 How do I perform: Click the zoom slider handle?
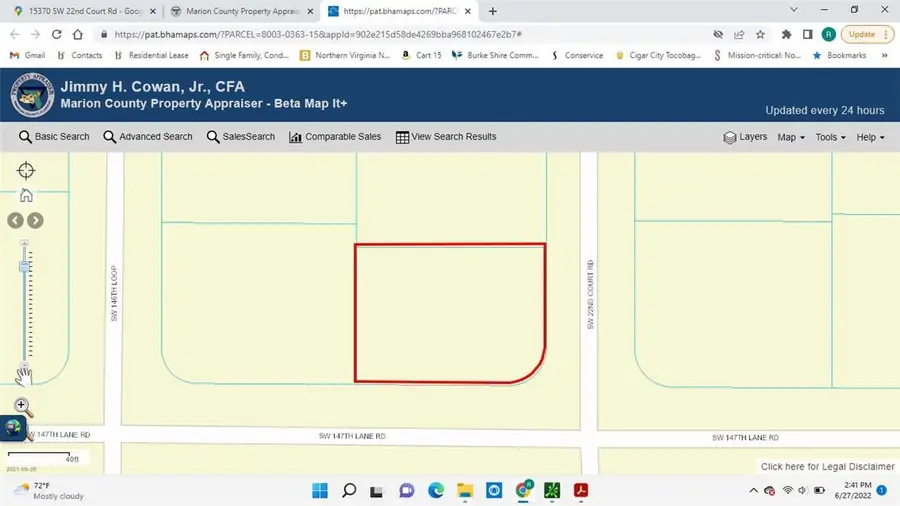(x=25, y=267)
